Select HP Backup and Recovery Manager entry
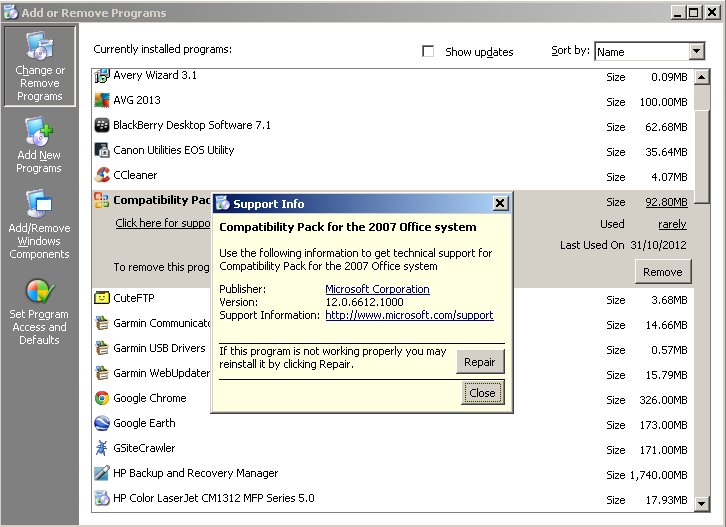 point(196,473)
